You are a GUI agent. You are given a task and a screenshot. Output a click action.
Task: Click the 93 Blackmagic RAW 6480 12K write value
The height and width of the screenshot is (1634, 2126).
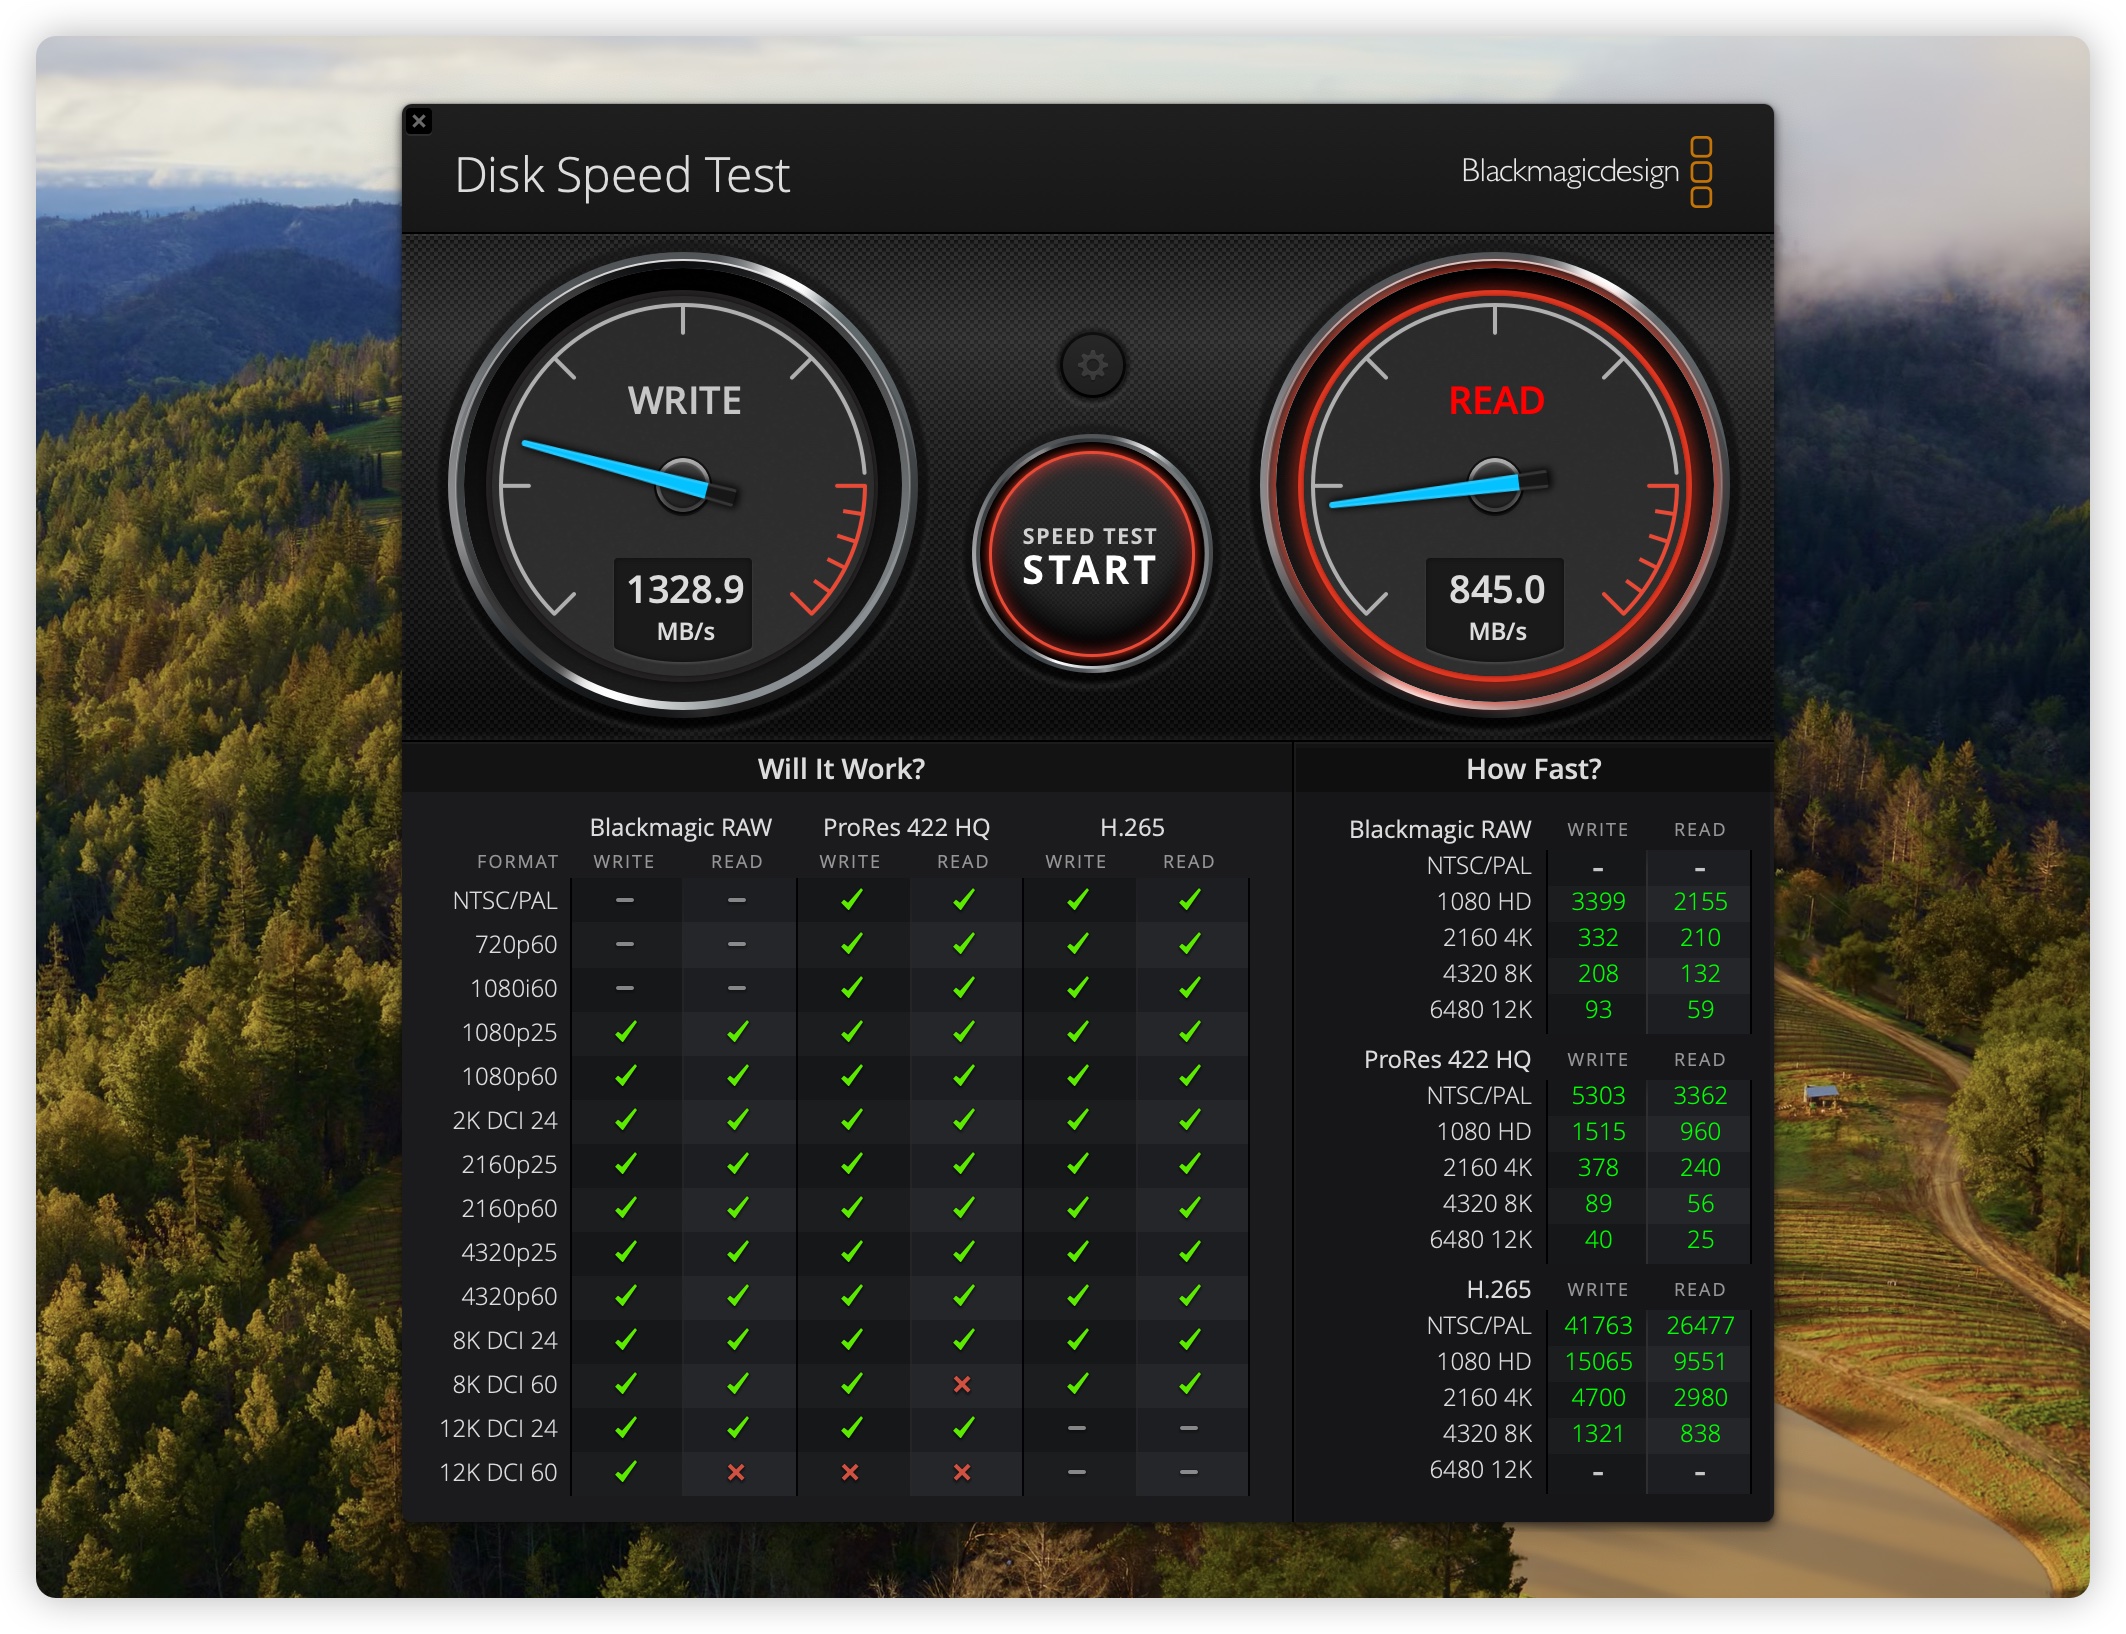(x=1598, y=1009)
